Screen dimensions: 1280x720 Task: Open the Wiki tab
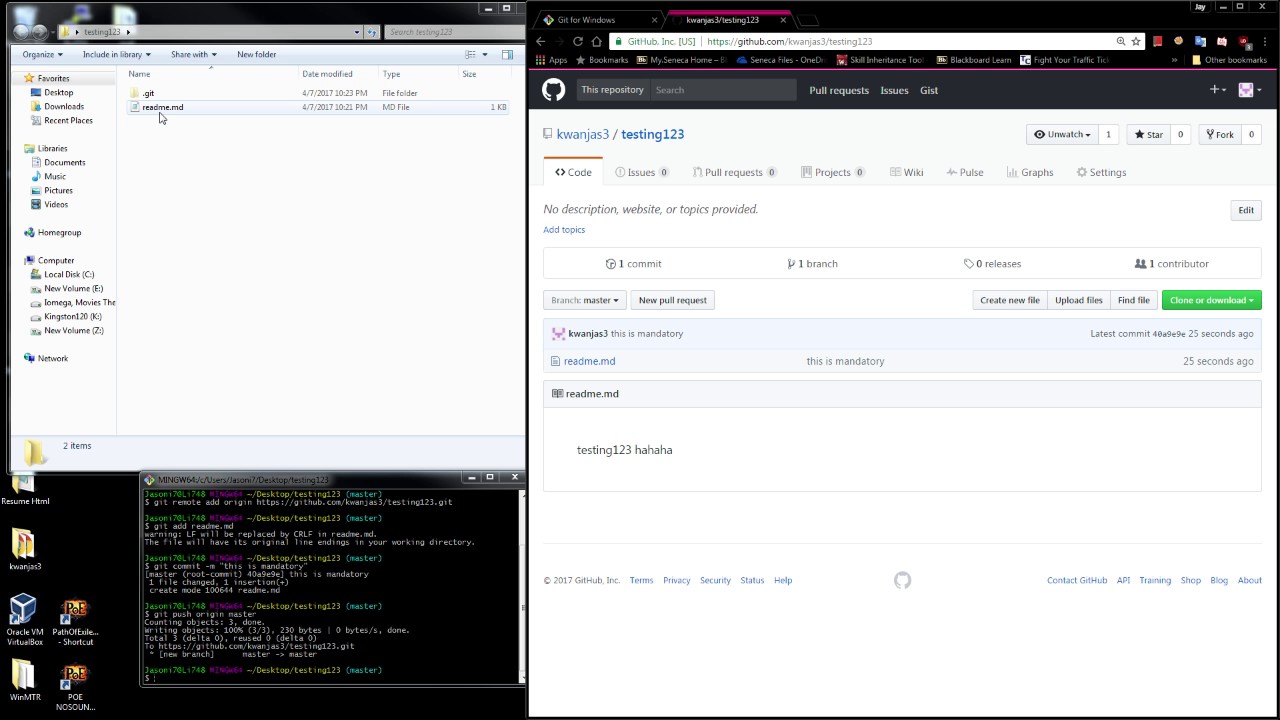[905, 172]
